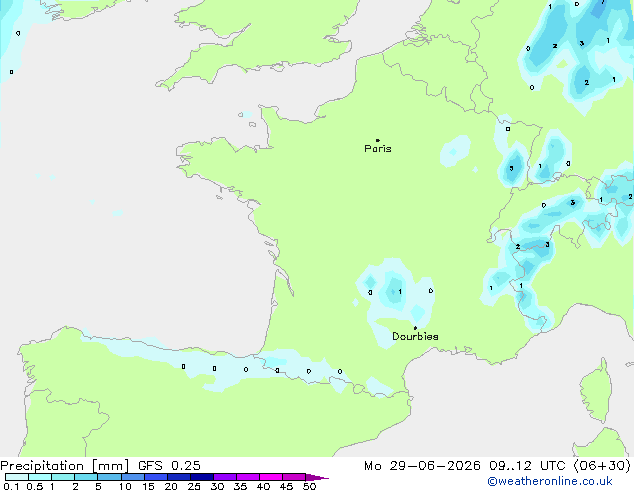Viewport: 634px width, 490px height.
Task: Click the Mo 29-06-2026 date text
Action: (422, 466)
